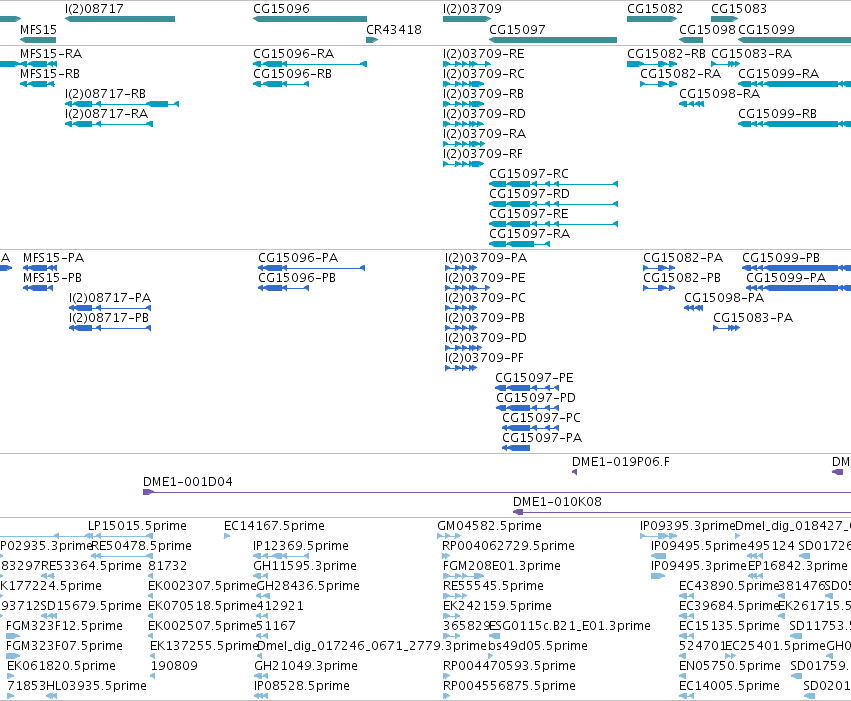Viewport: 851px width, 701px height.
Task: Open the DME1-010K08 BAC label
Action: click(557, 502)
